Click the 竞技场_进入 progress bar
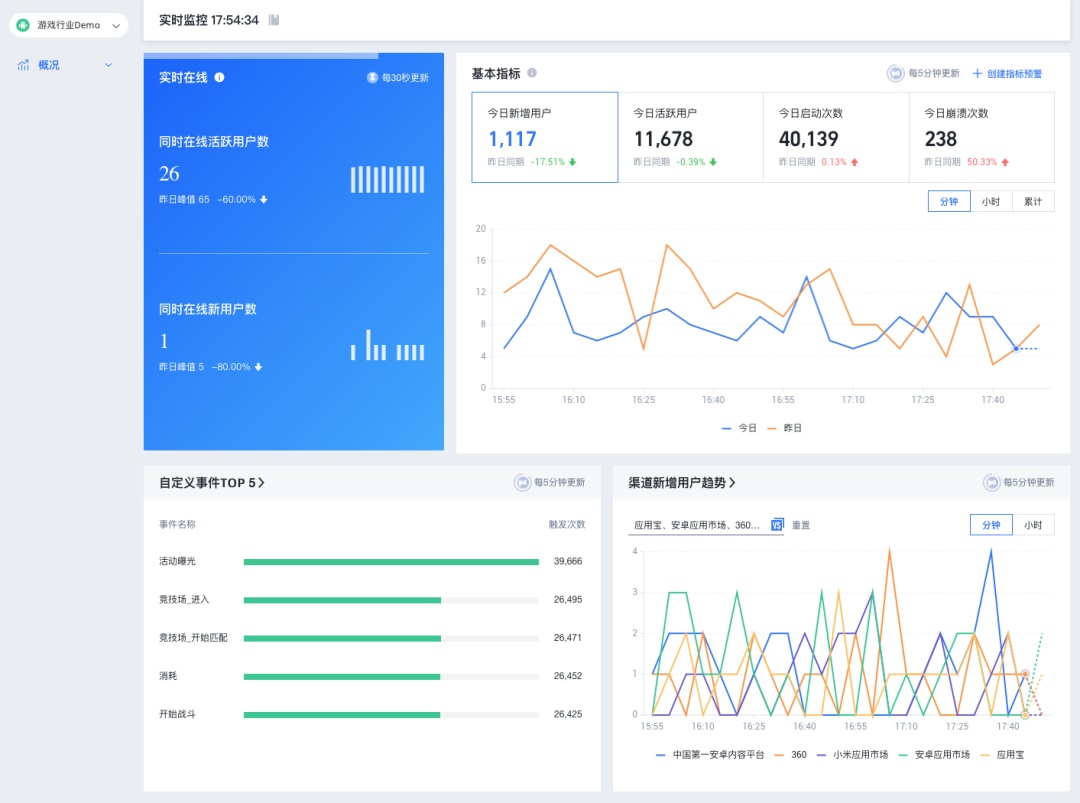Screen dimensions: 1080x803 tap(391, 600)
